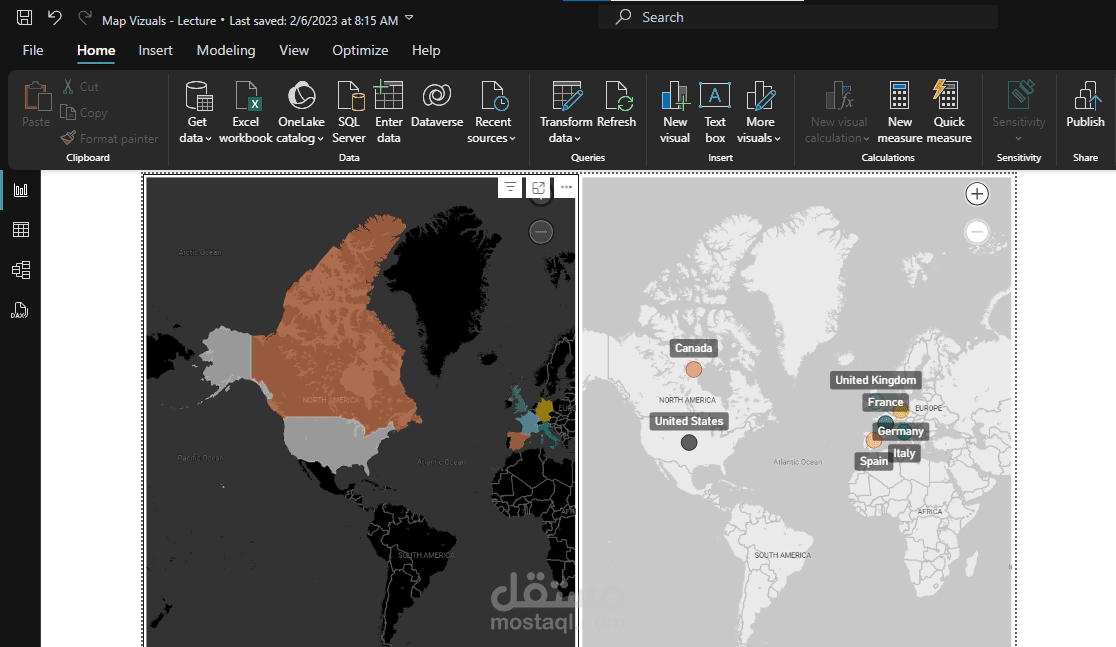This screenshot has width=1116, height=647.
Task: Click the France map label
Action: pos(885,402)
